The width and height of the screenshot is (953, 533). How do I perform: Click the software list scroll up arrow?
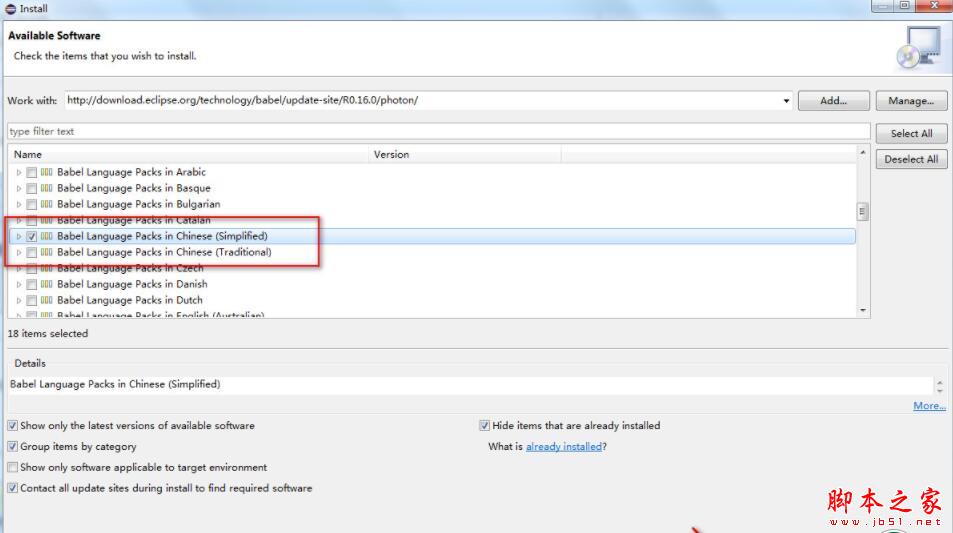tap(862, 152)
